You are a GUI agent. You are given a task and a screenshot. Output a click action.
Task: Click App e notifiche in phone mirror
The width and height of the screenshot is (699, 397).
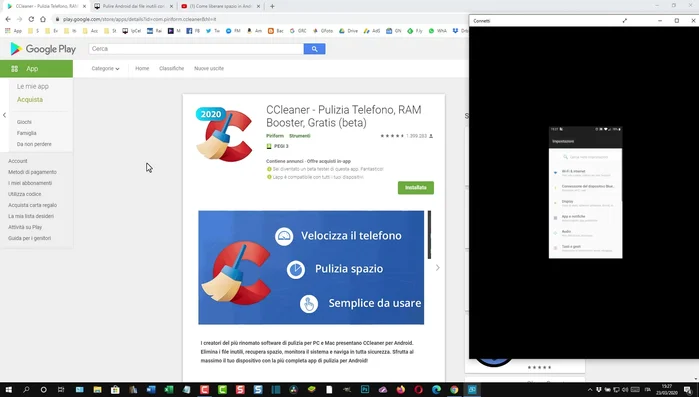tap(585, 218)
